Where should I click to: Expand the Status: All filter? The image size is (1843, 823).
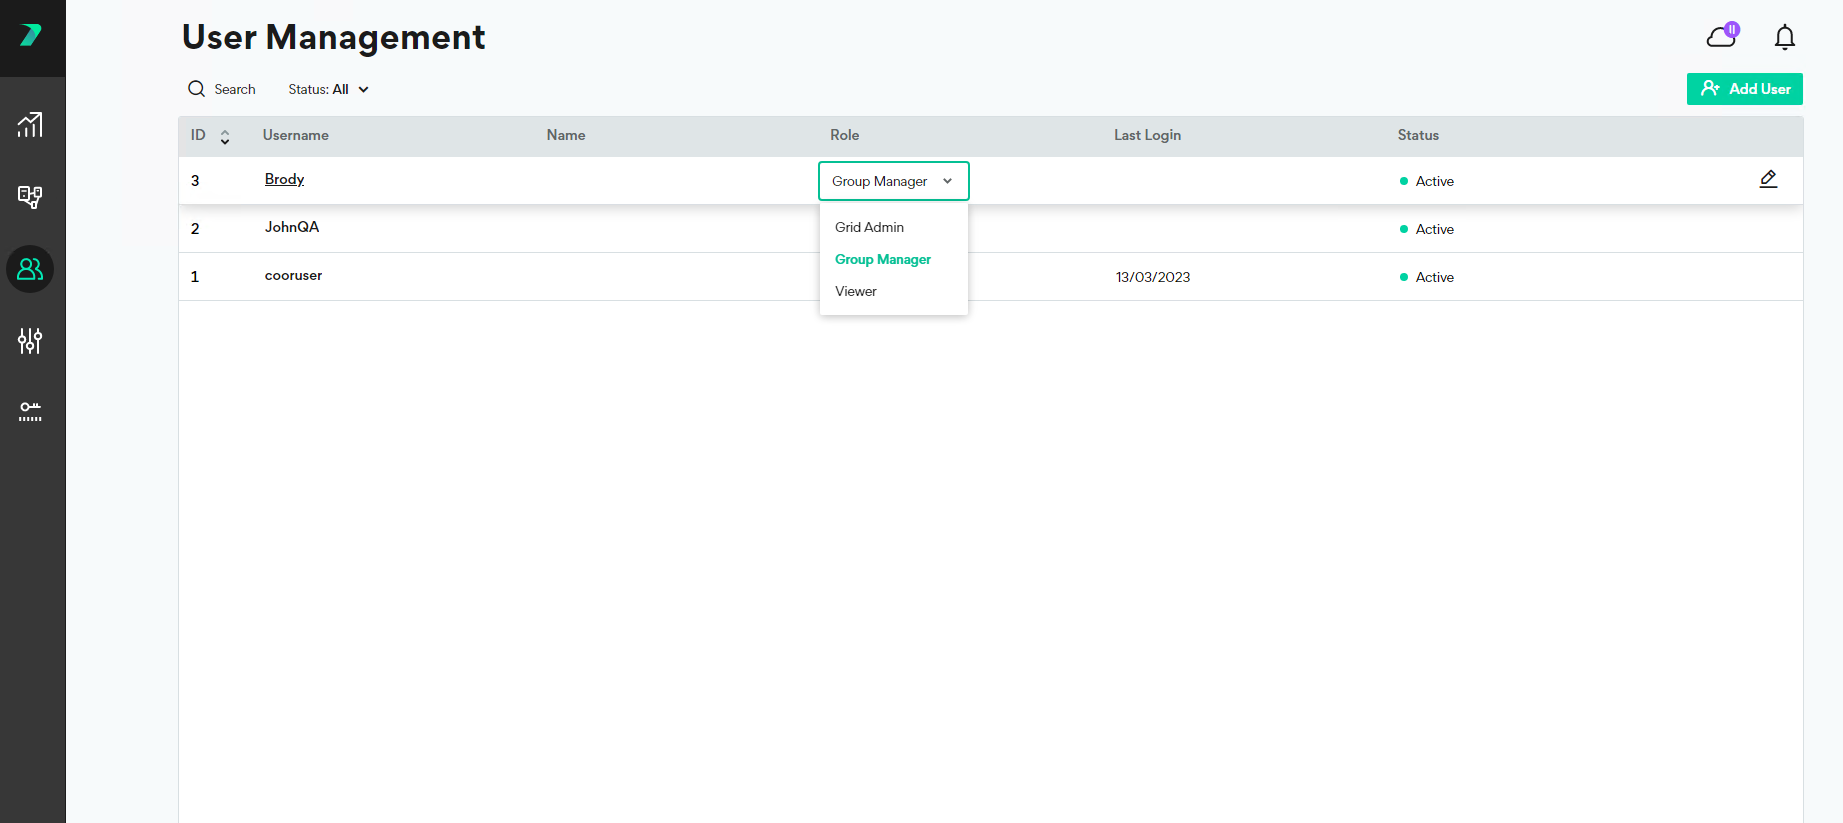pos(328,89)
